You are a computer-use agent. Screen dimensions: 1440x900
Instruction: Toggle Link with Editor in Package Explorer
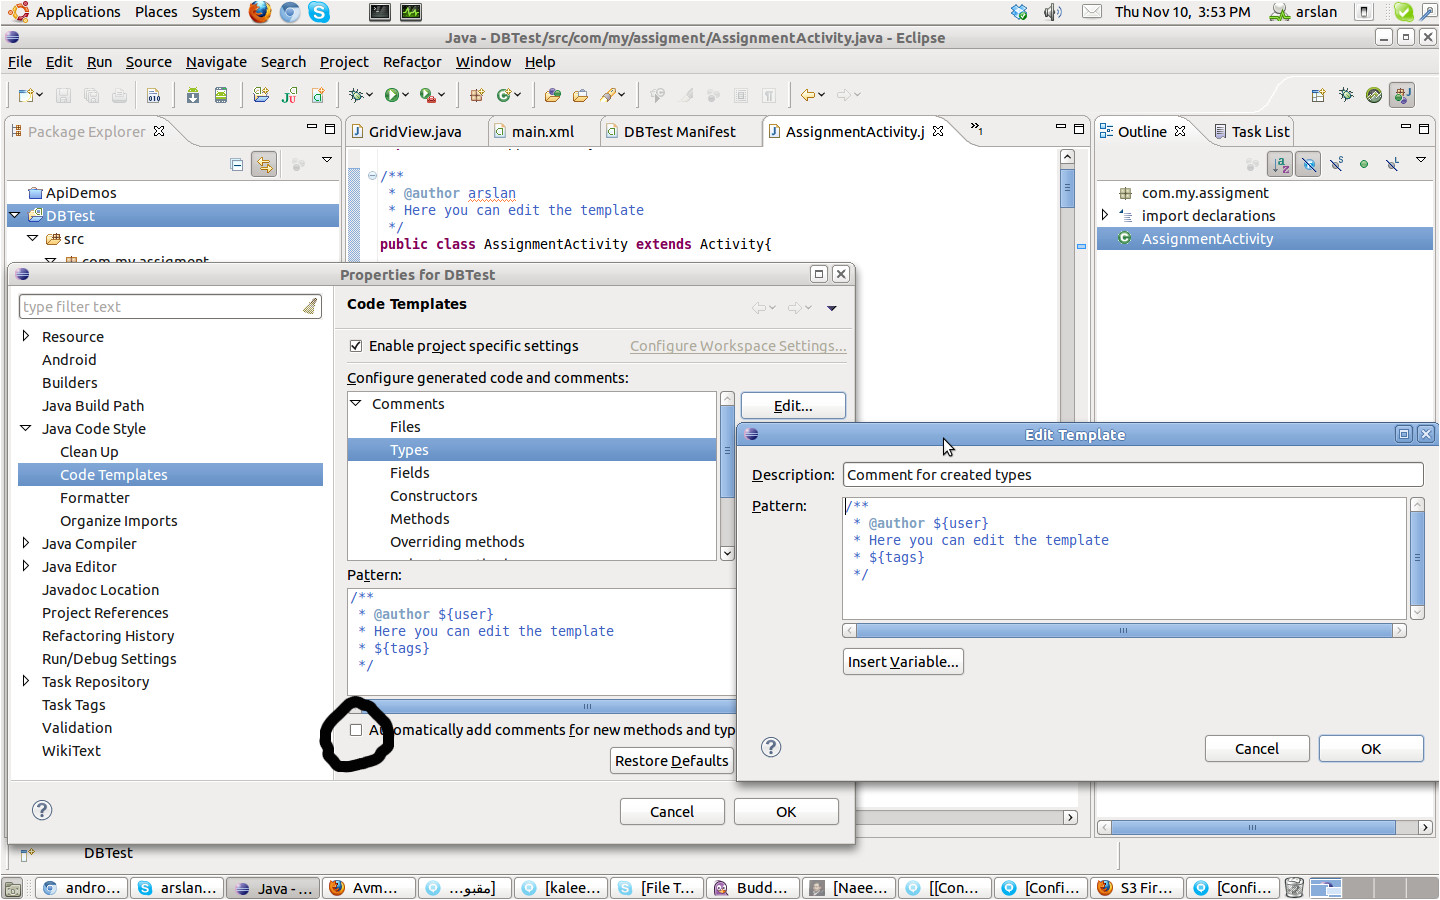coord(264,164)
